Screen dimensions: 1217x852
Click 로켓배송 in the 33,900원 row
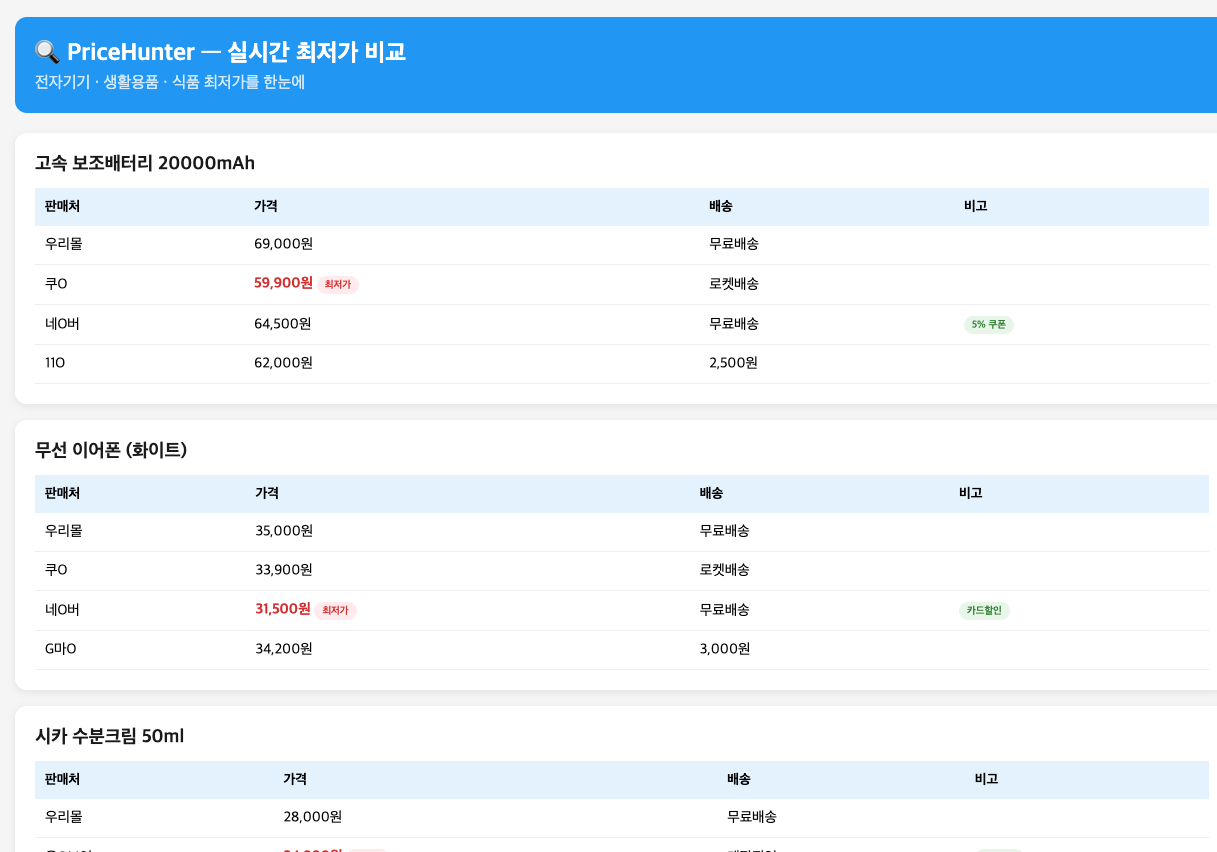725,570
